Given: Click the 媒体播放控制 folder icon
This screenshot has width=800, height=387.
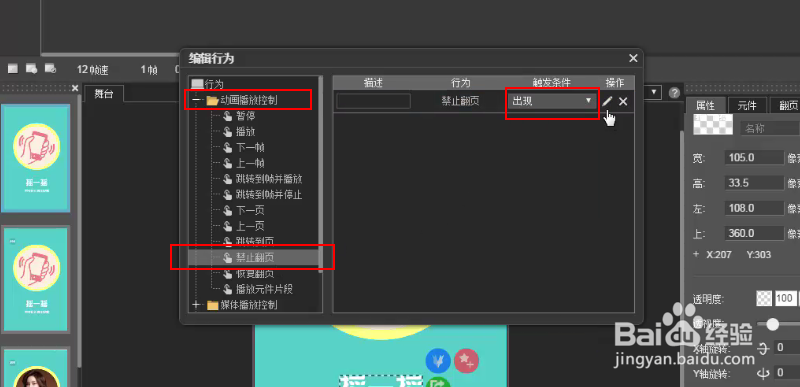Looking at the screenshot, I should 213,305.
